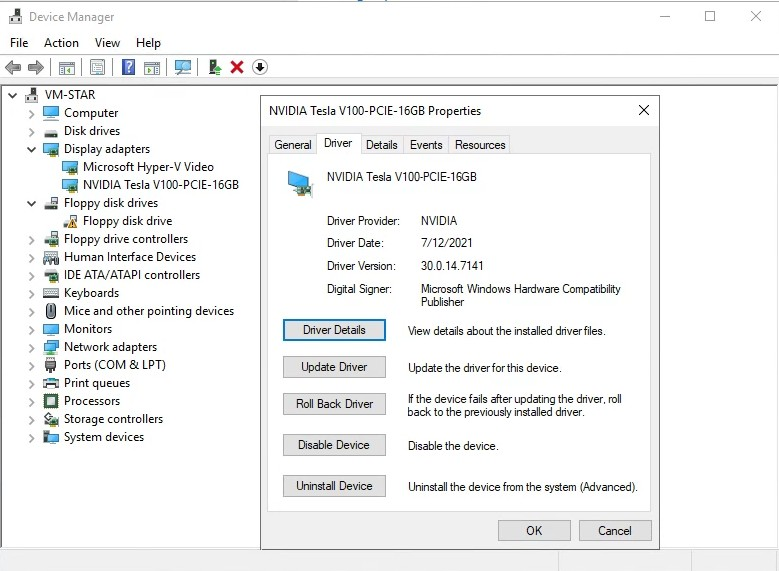Open the Help menu
This screenshot has width=779, height=571.
(148, 43)
